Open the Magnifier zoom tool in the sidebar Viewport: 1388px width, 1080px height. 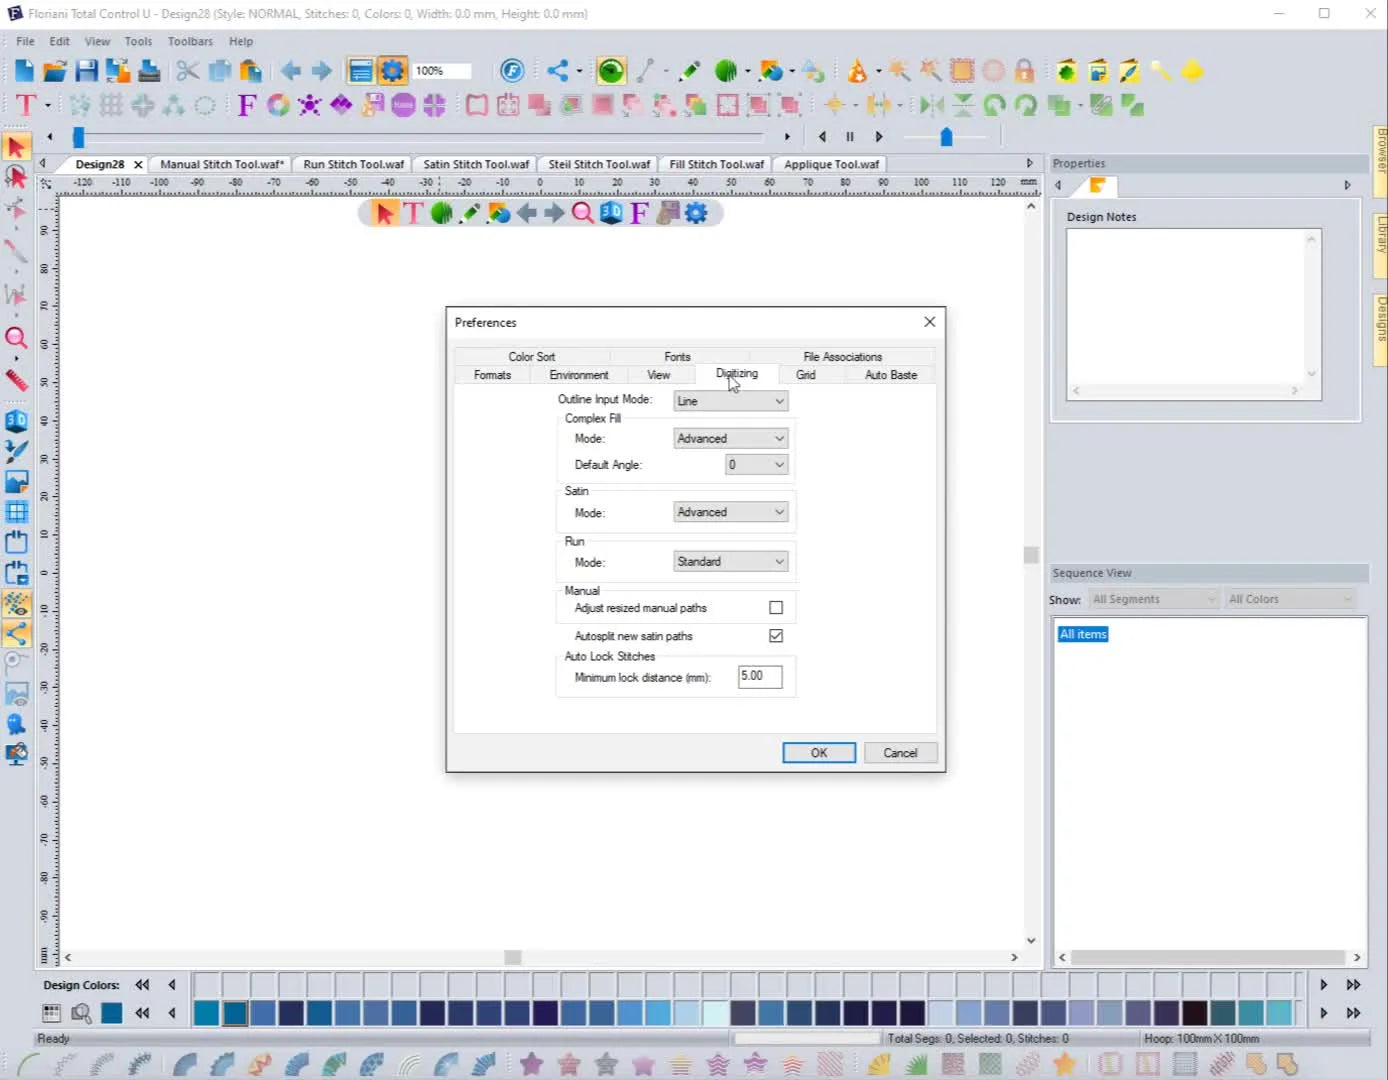(x=16, y=339)
